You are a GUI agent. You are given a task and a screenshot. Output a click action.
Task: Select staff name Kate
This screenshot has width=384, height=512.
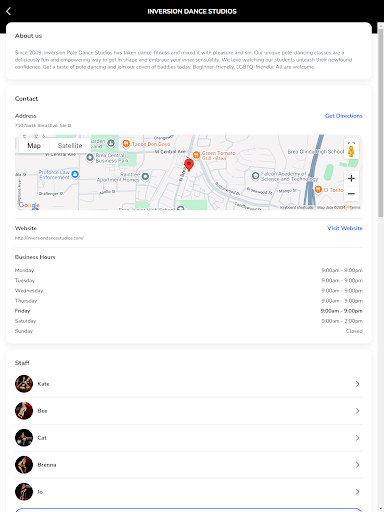pos(43,384)
